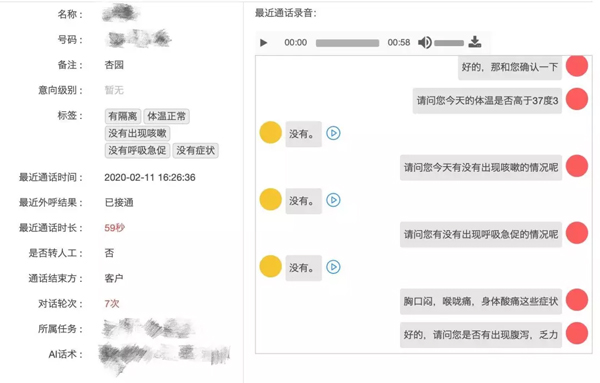The image size is (600, 383).
Task: Select the 体温正常 tag
Action: point(166,116)
